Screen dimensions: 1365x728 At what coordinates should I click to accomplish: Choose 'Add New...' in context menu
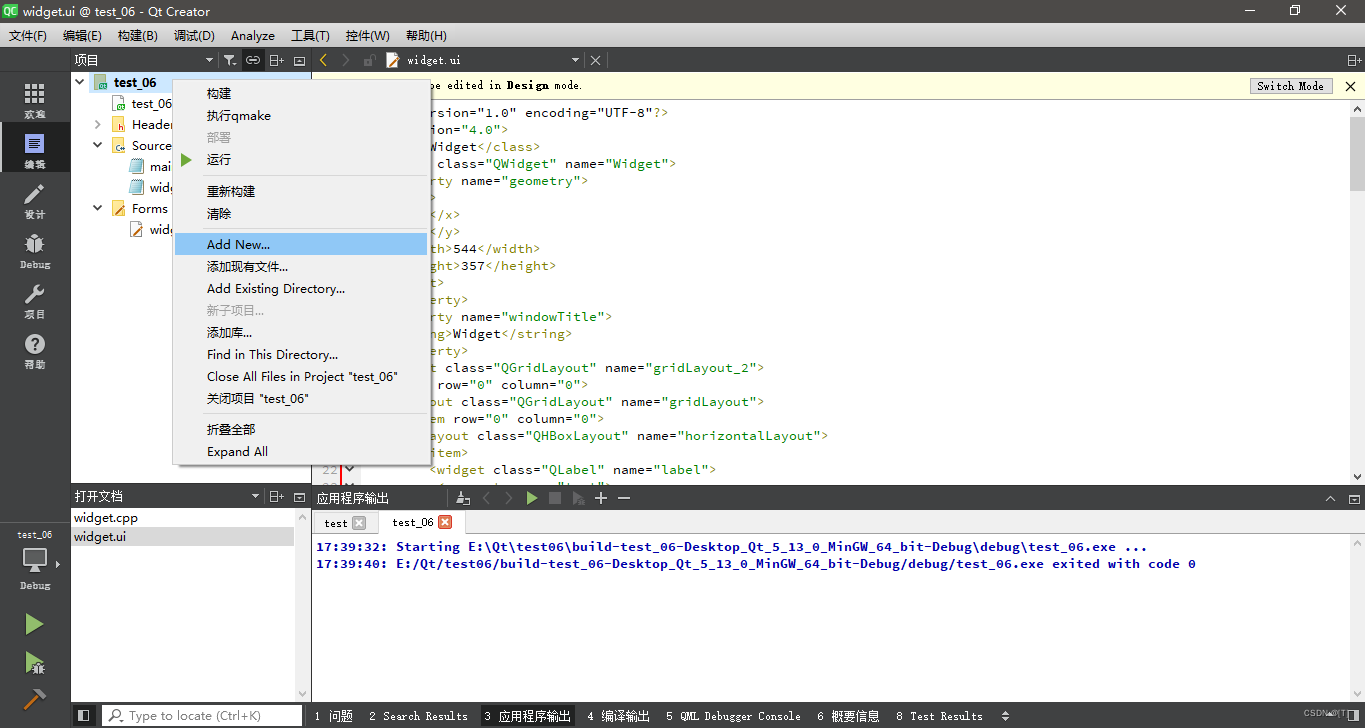click(x=301, y=244)
